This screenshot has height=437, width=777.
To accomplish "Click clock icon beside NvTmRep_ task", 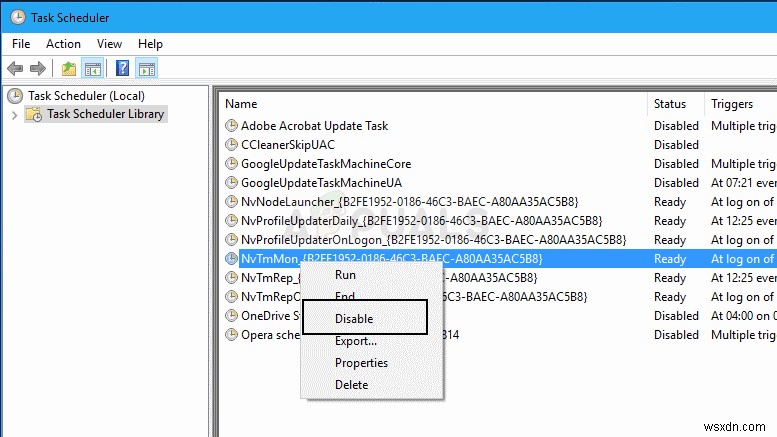I will 231,277.
